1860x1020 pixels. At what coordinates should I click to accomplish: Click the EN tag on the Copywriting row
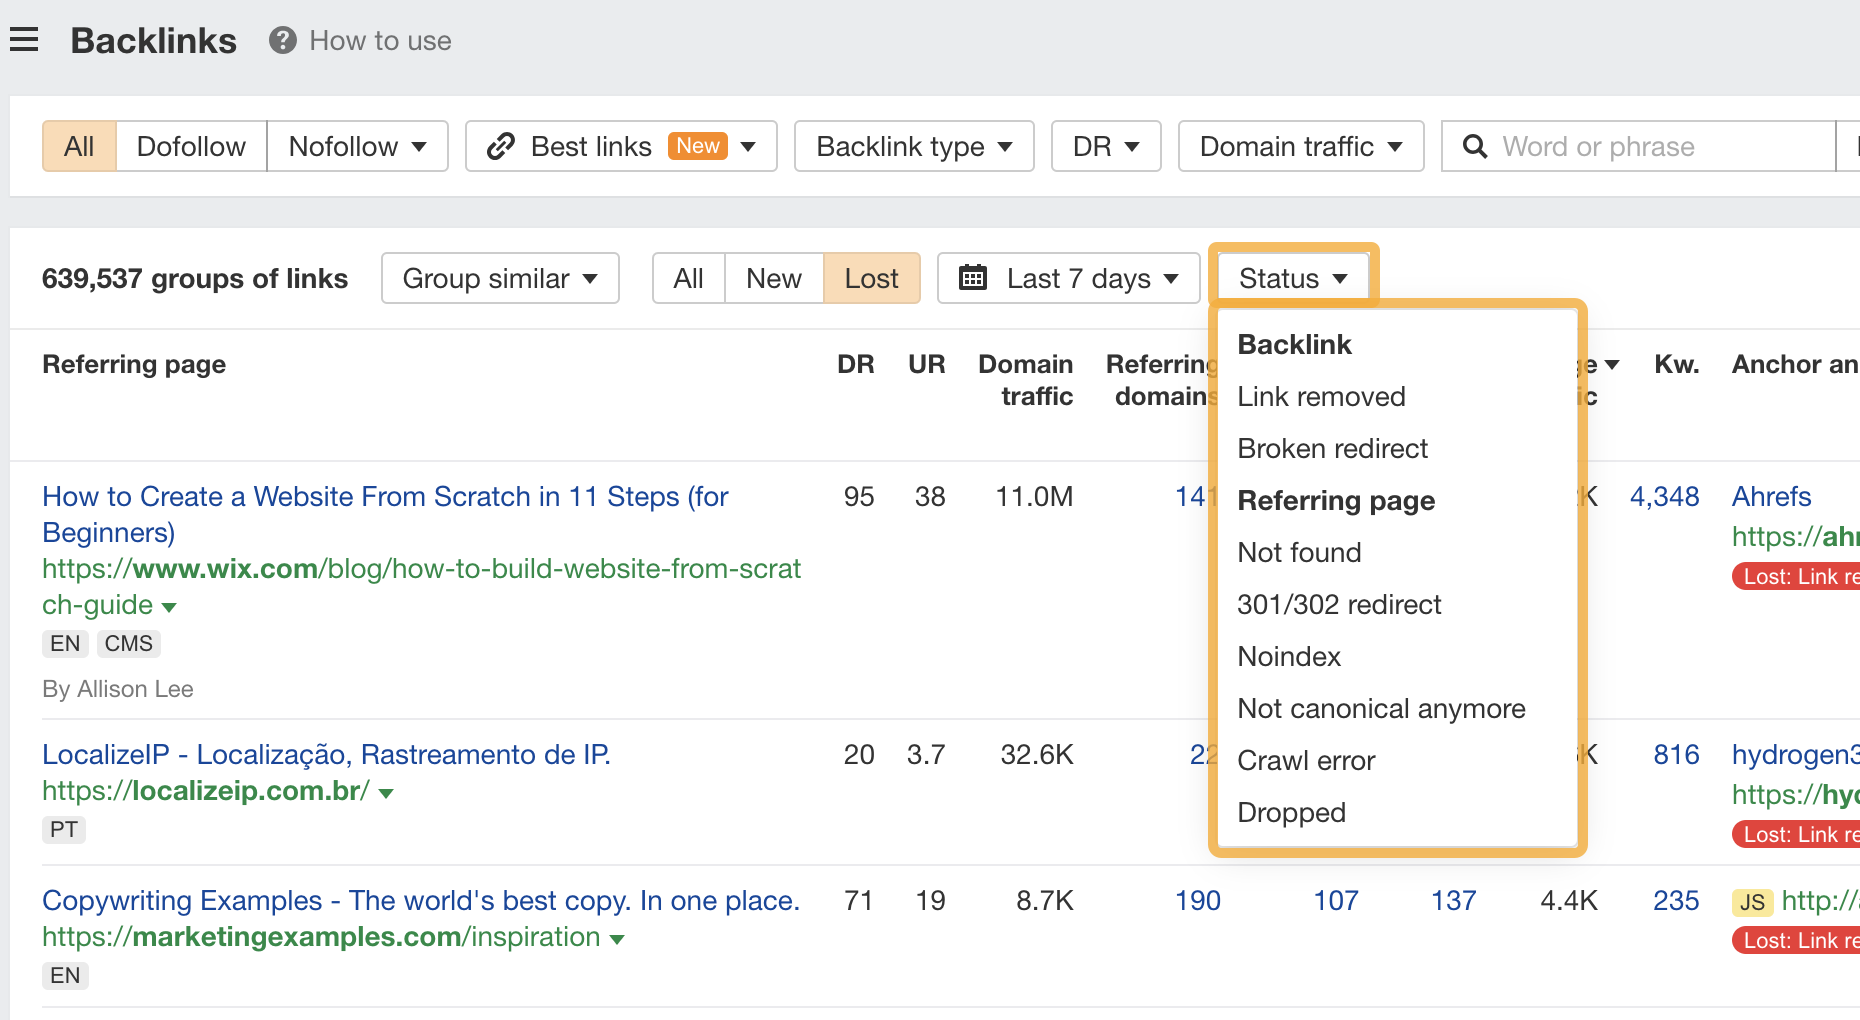(x=65, y=976)
